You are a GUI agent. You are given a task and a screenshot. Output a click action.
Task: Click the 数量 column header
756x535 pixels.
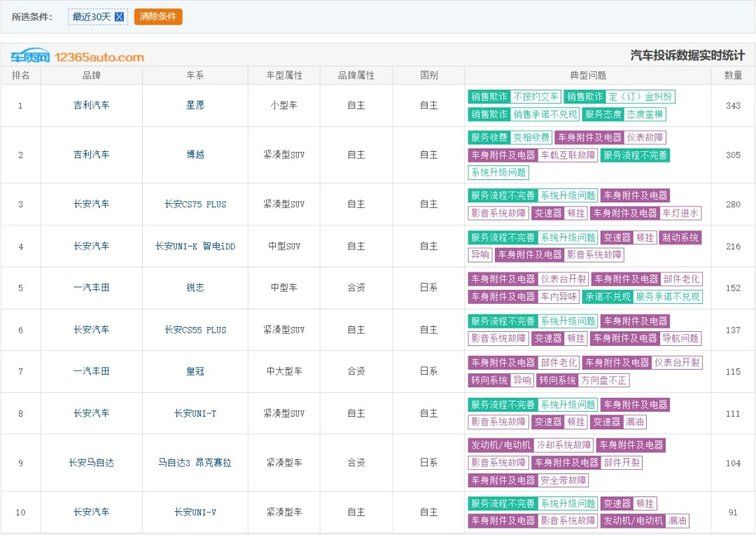click(733, 75)
